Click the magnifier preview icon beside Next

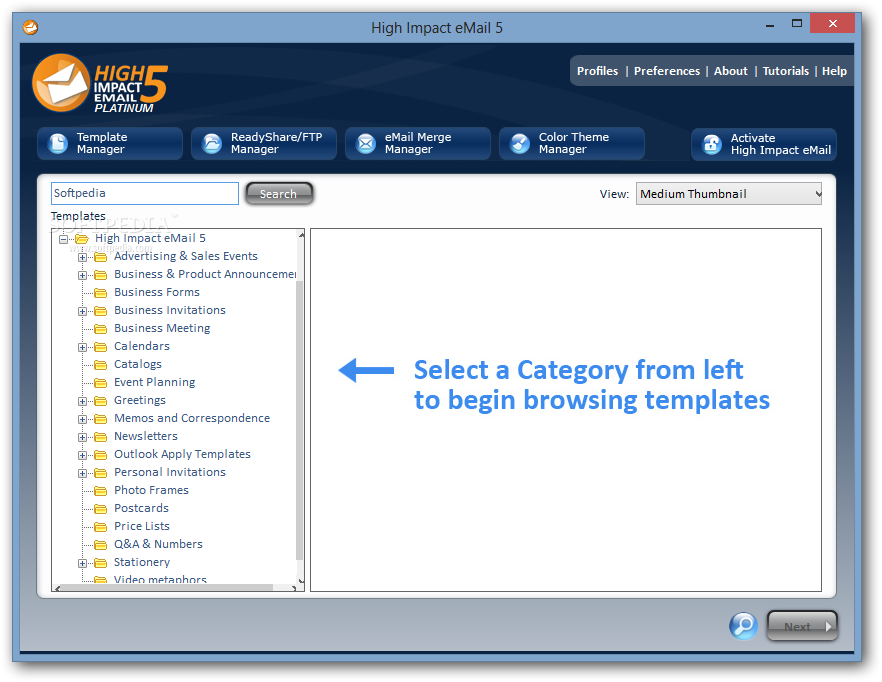click(743, 626)
